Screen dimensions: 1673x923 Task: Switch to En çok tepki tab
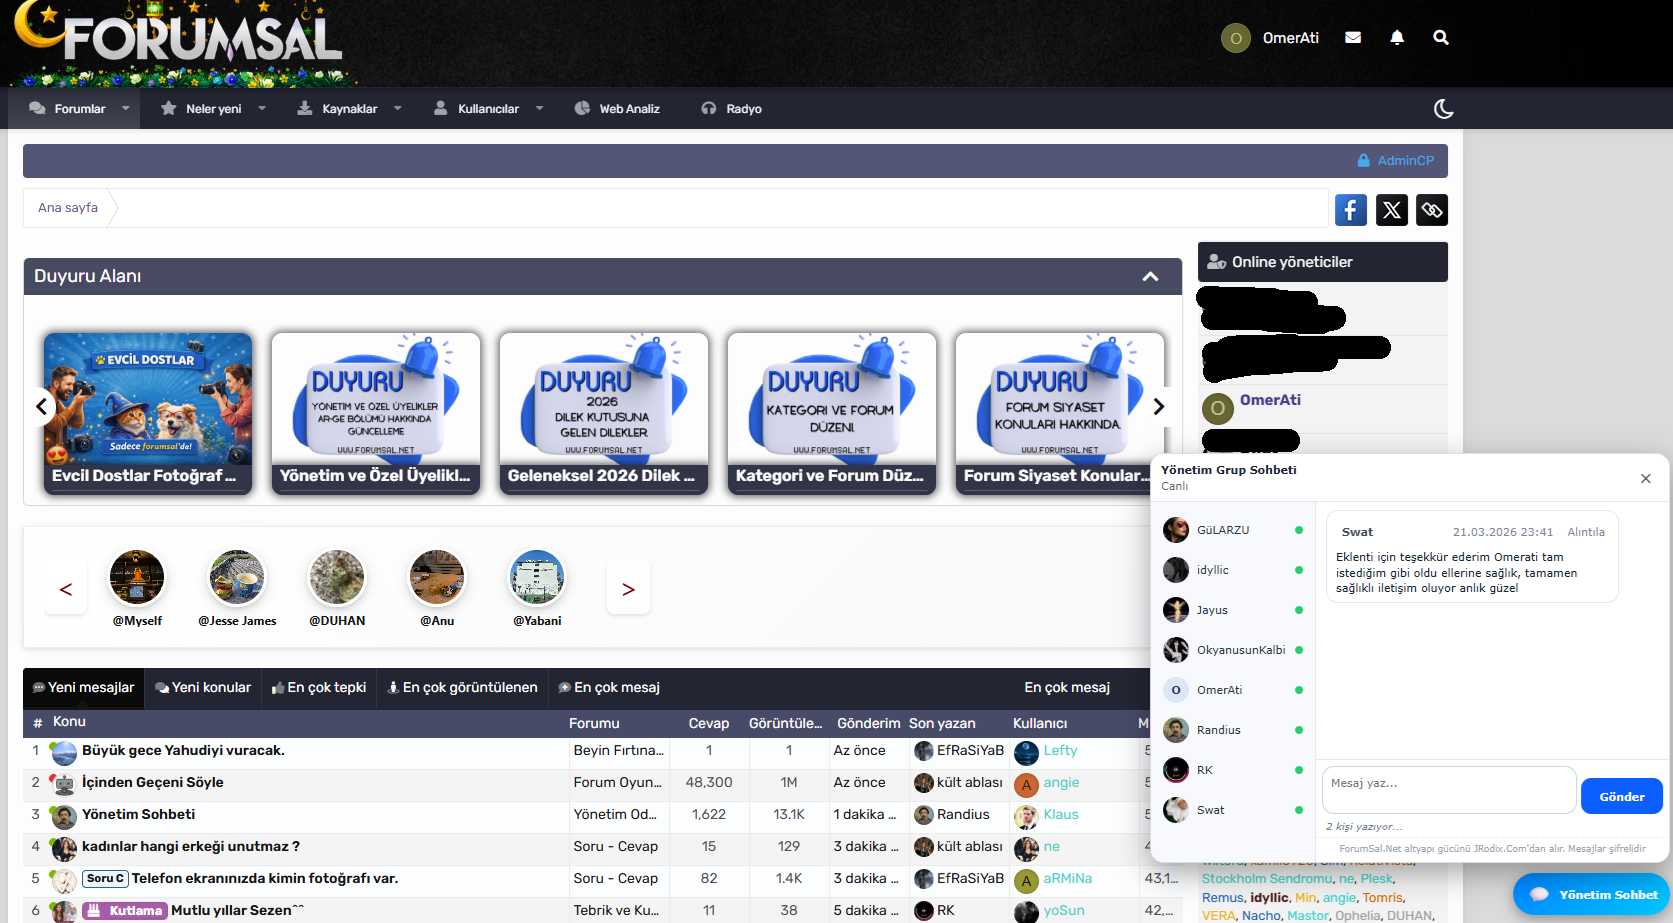[x=319, y=688]
